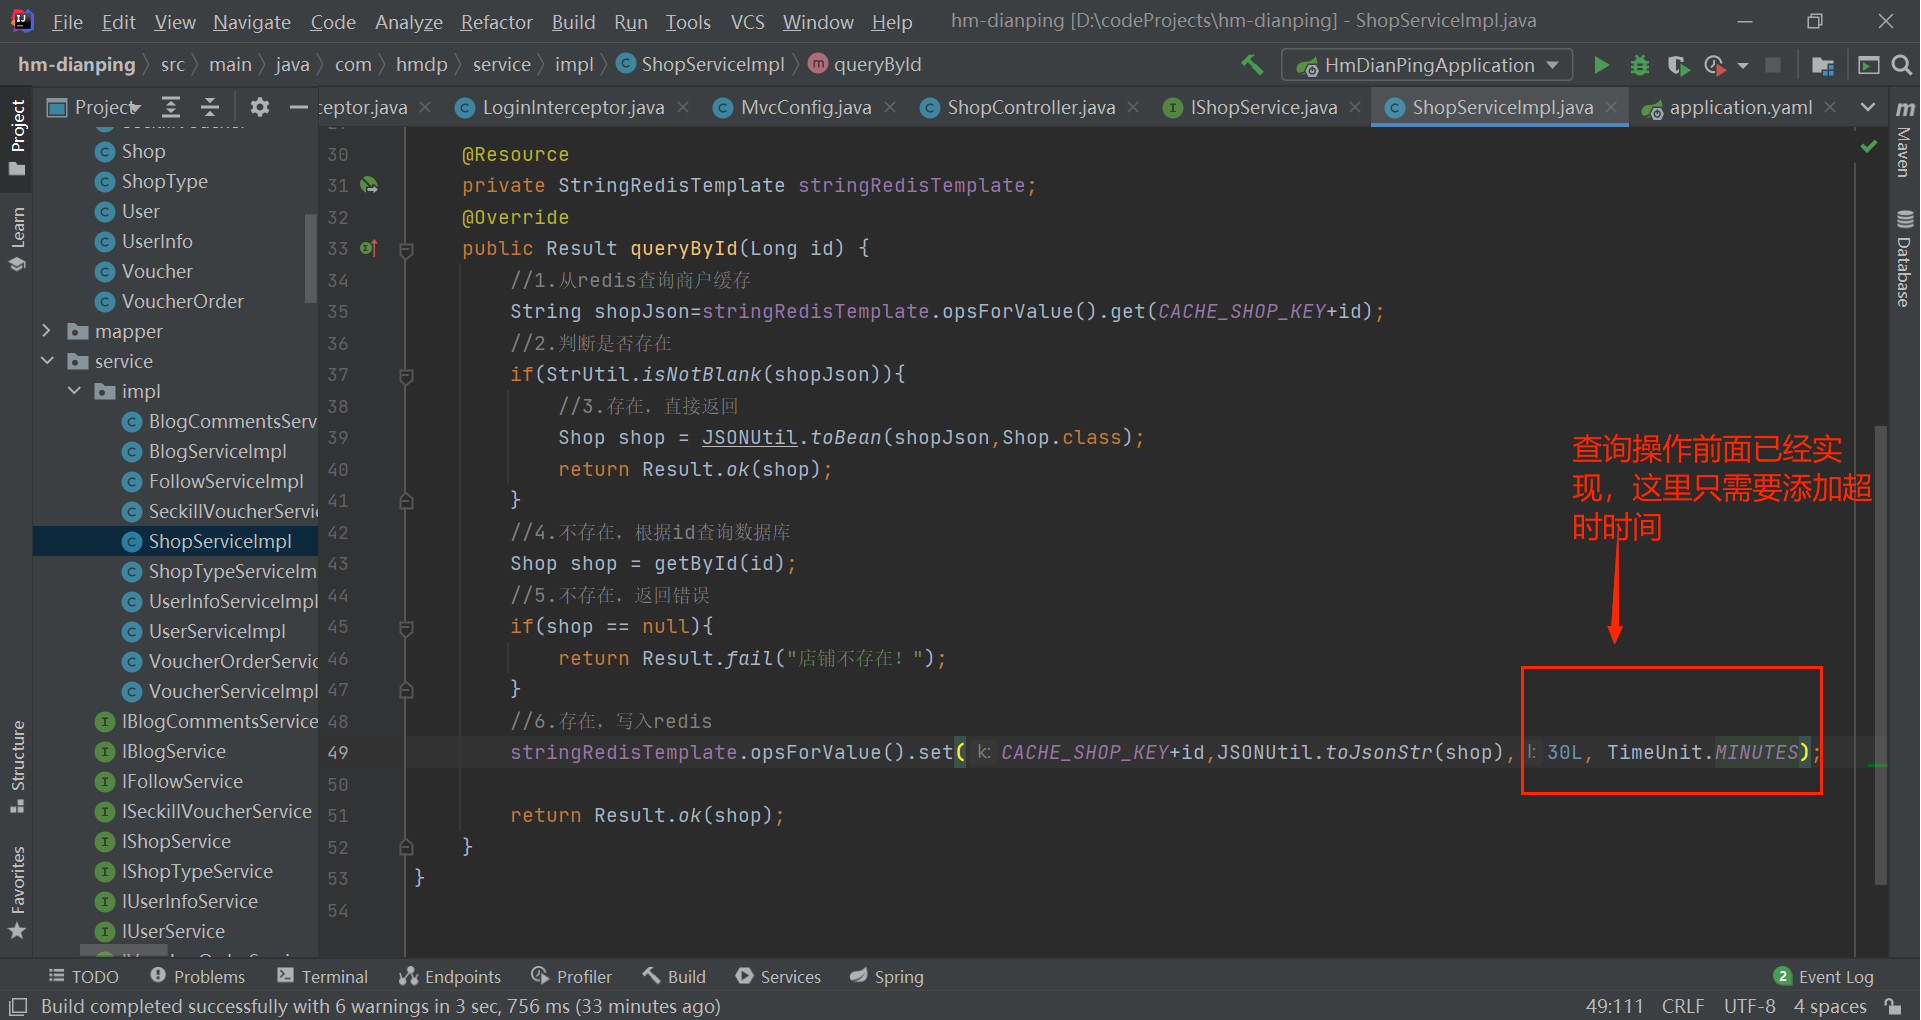Viewport: 1921px width, 1020px height.
Task: Open IShopService in project tree
Action: click(x=176, y=841)
